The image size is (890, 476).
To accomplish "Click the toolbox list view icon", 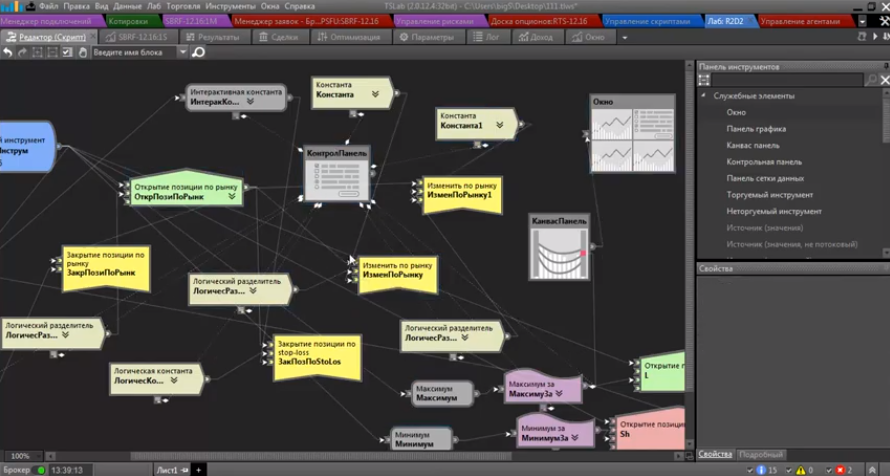I will click(x=704, y=80).
